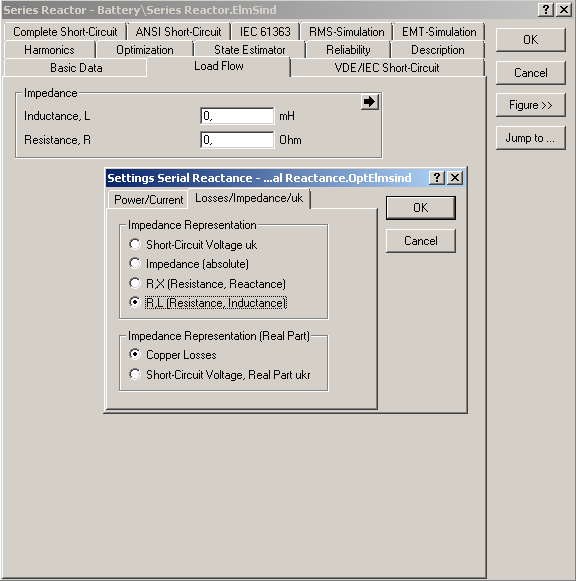Viewport: 576px width, 581px height.
Task: Go to the Description tab
Action: [437, 50]
